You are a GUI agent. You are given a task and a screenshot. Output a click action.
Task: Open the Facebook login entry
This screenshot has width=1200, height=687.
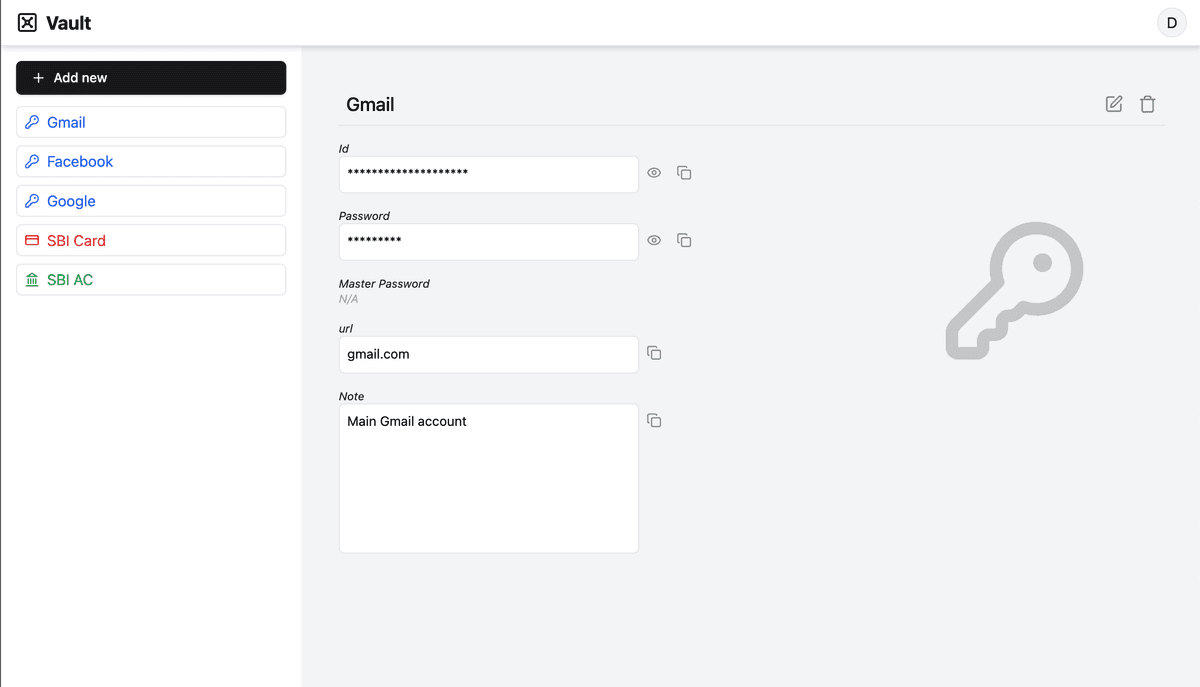tap(151, 162)
